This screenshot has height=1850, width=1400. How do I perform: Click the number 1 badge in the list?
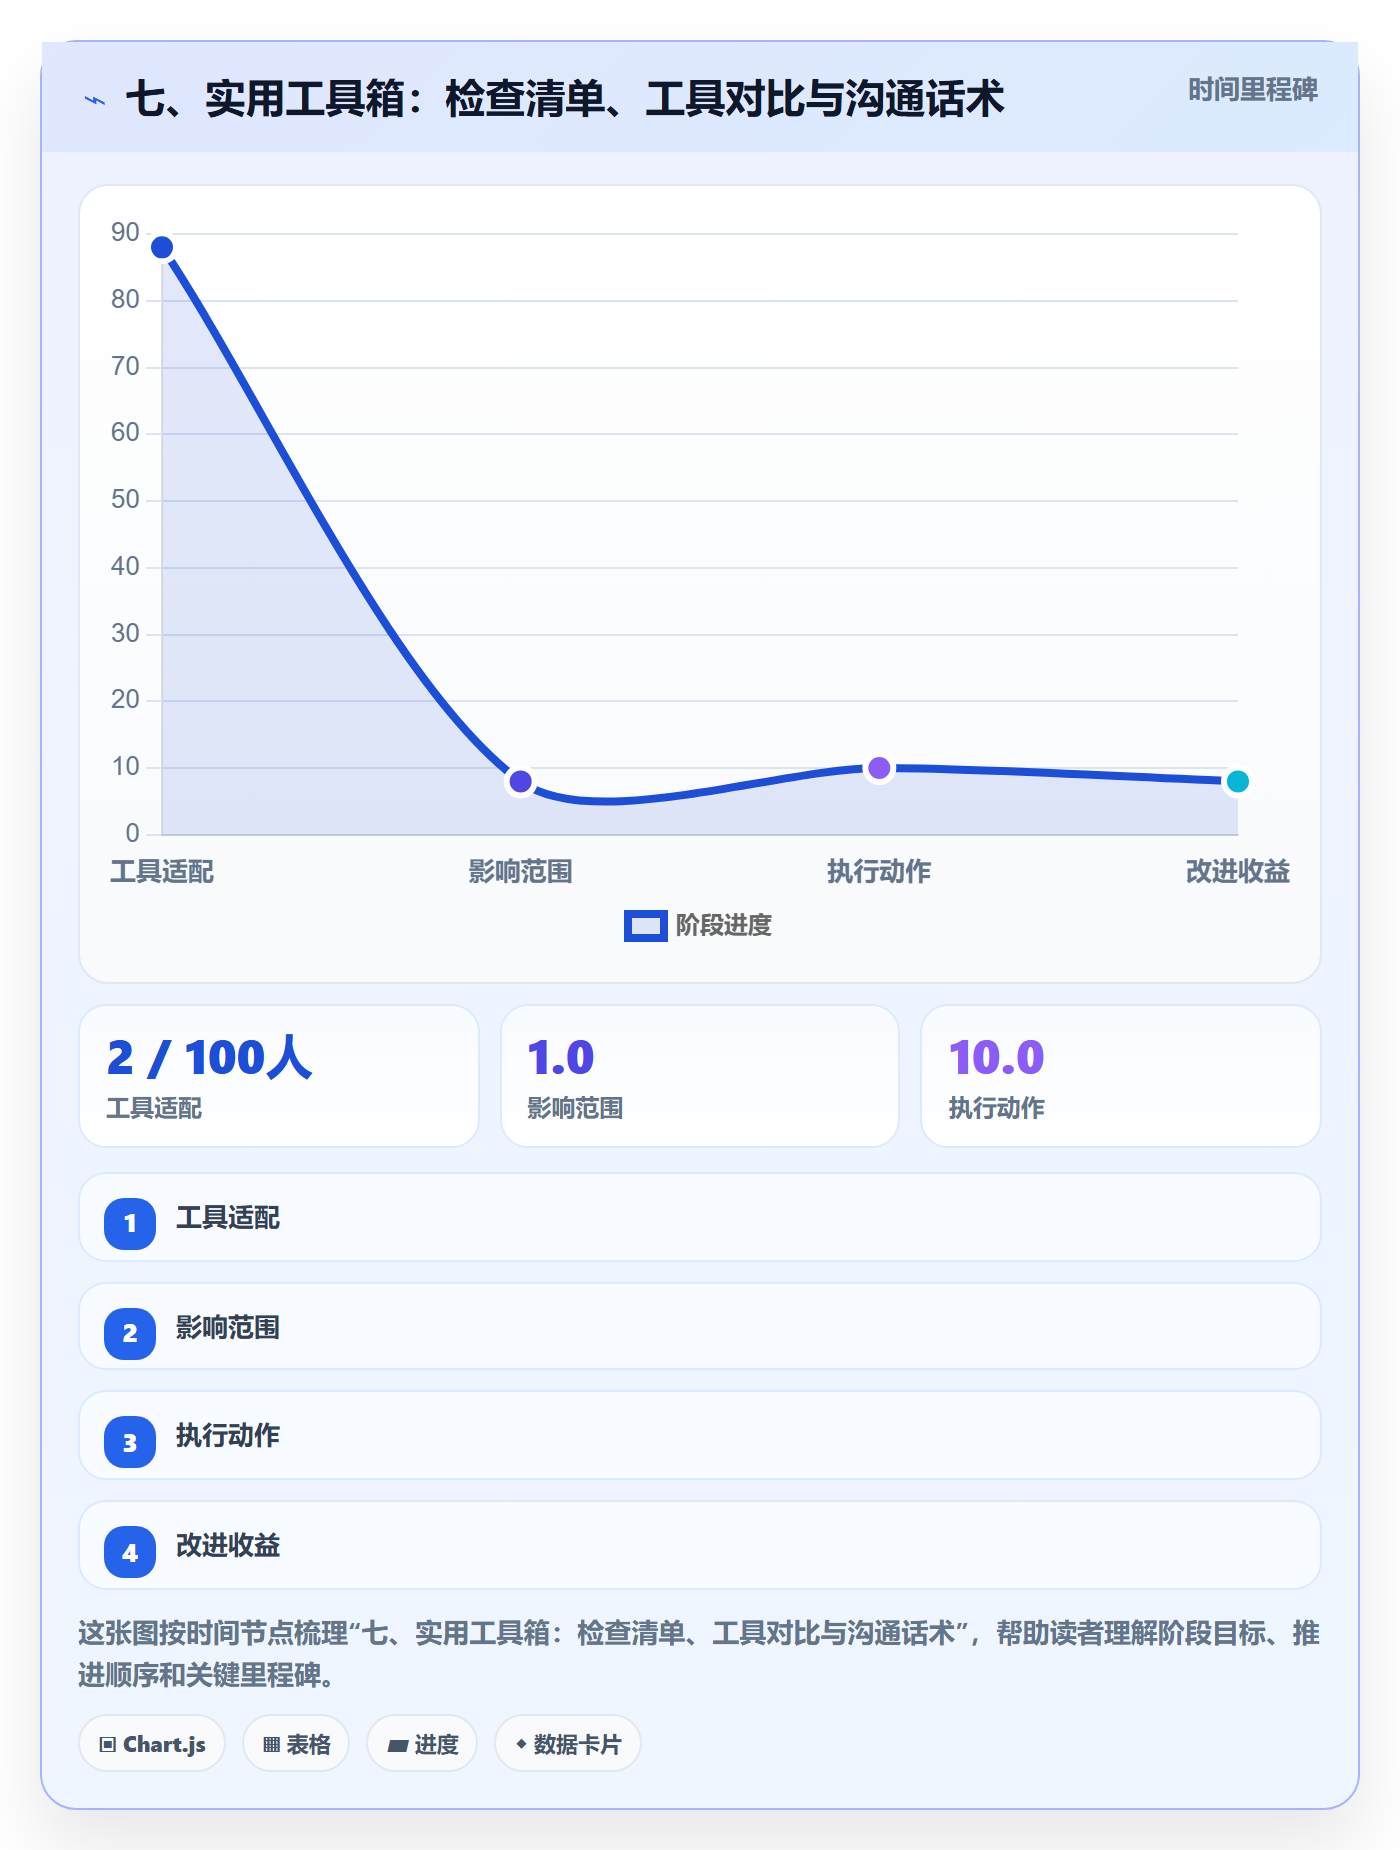130,1223
